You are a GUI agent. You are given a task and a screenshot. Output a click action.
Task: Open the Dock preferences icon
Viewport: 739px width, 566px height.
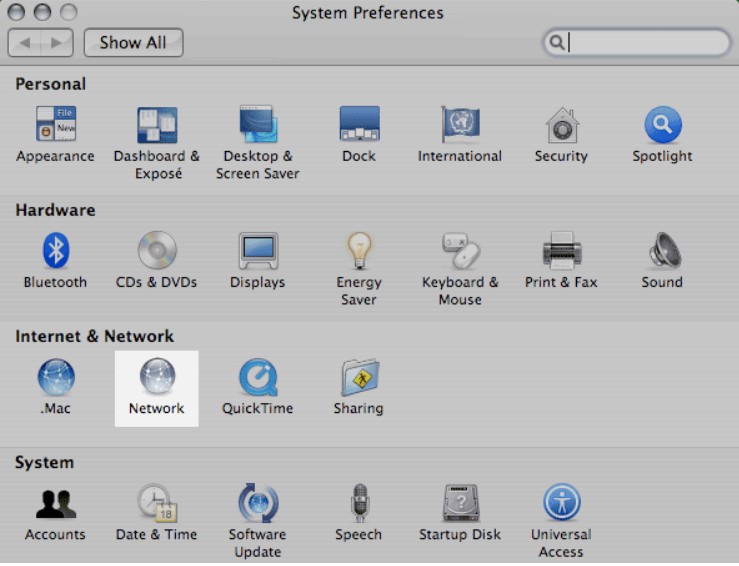(x=359, y=124)
